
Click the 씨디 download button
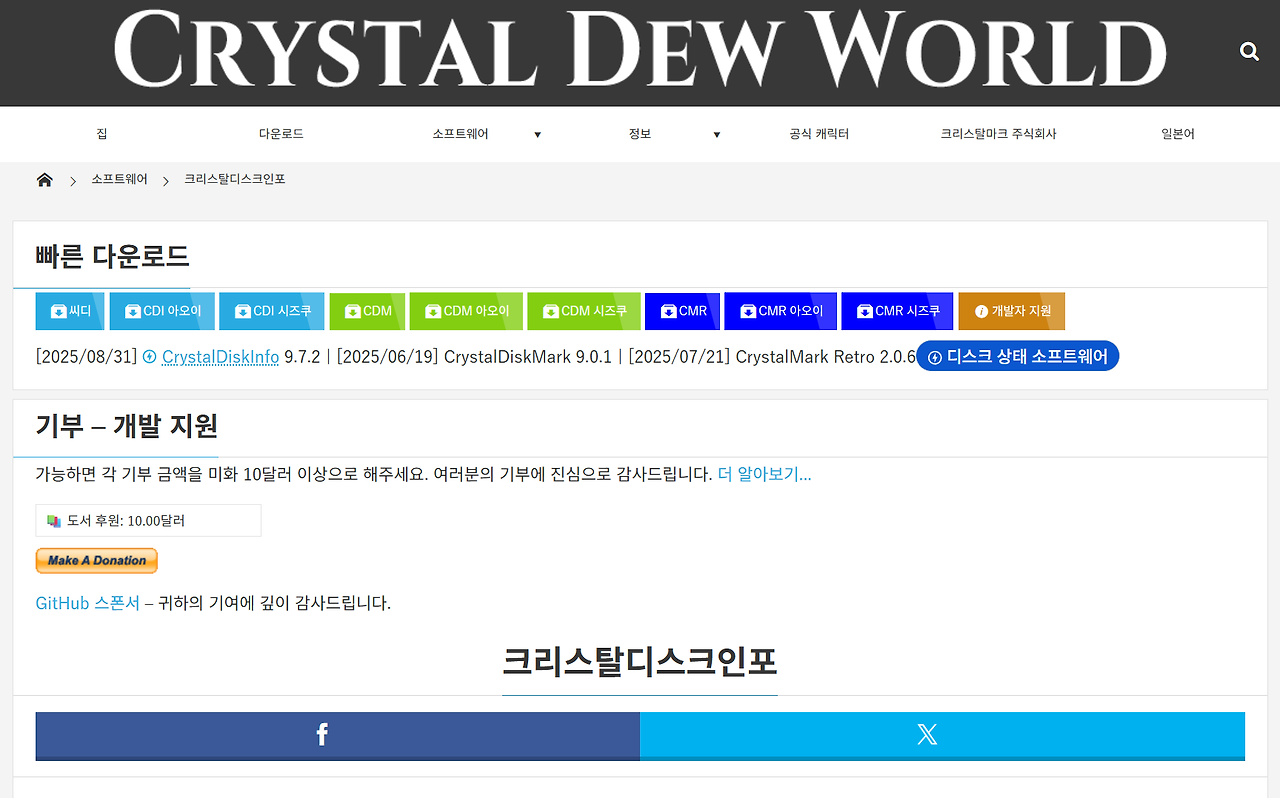pyautogui.click(x=70, y=311)
